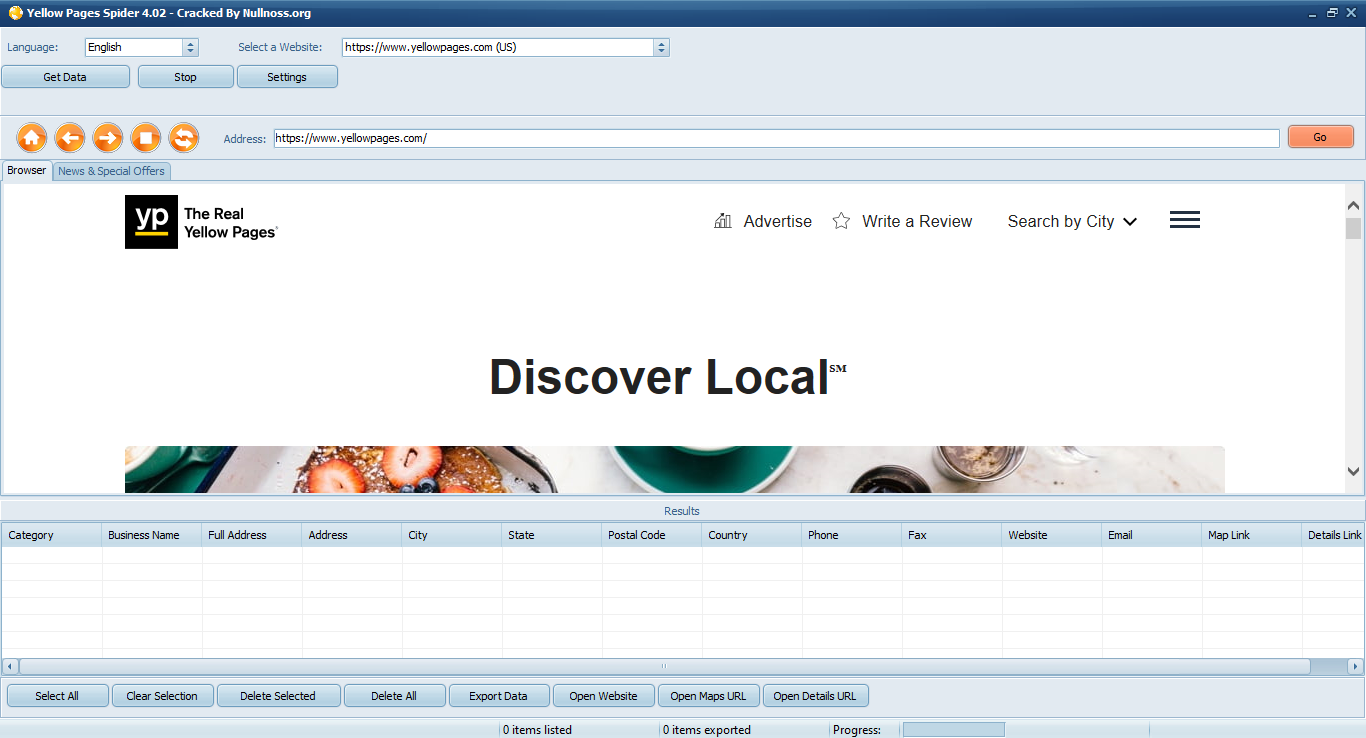Expand the Select a Website combo box

tap(660, 47)
